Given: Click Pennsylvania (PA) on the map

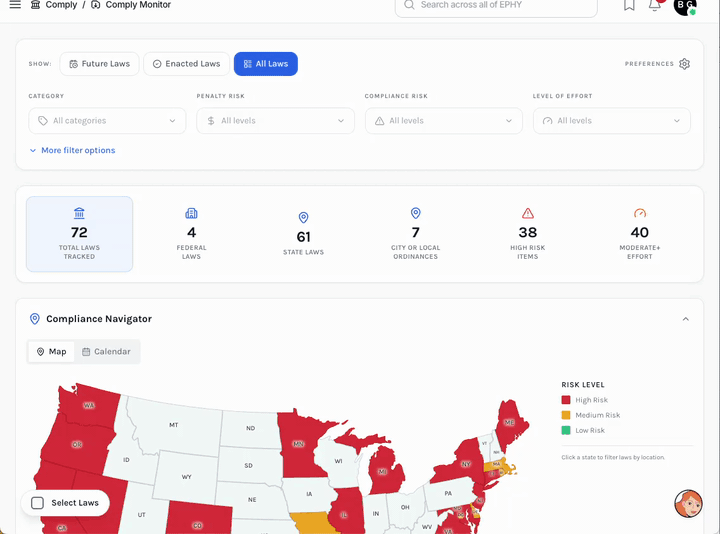Looking at the screenshot, I should (448, 493).
